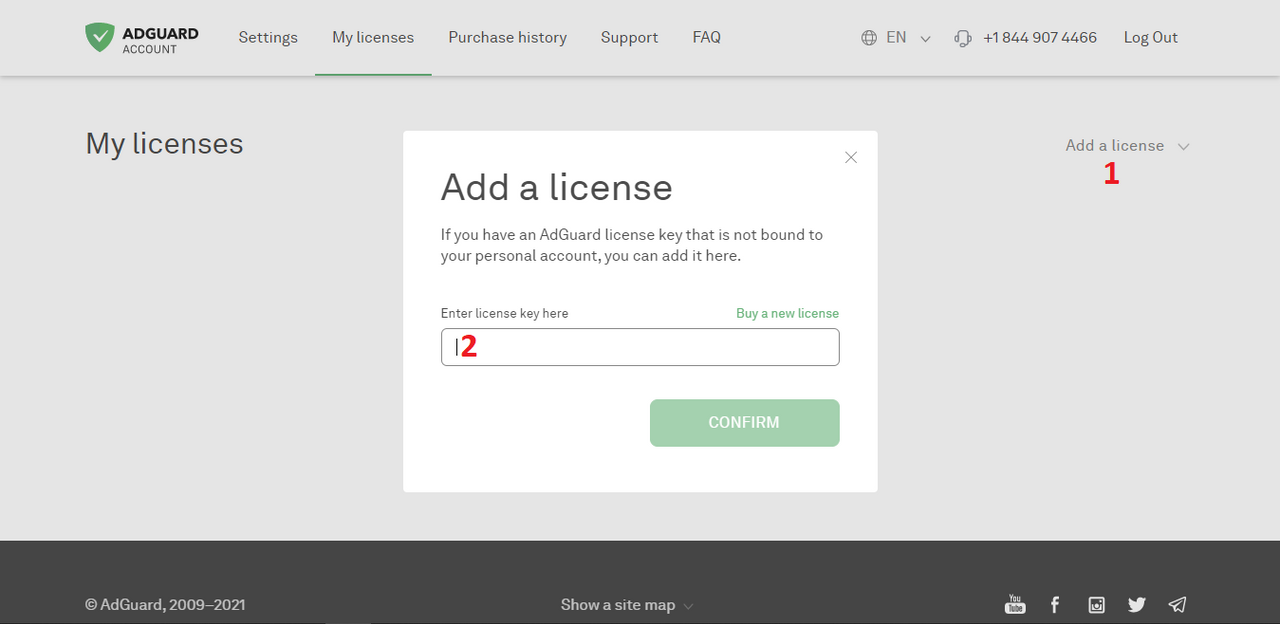Log out of the account
Viewport: 1280px width, 624px height.
point(1150,37)
